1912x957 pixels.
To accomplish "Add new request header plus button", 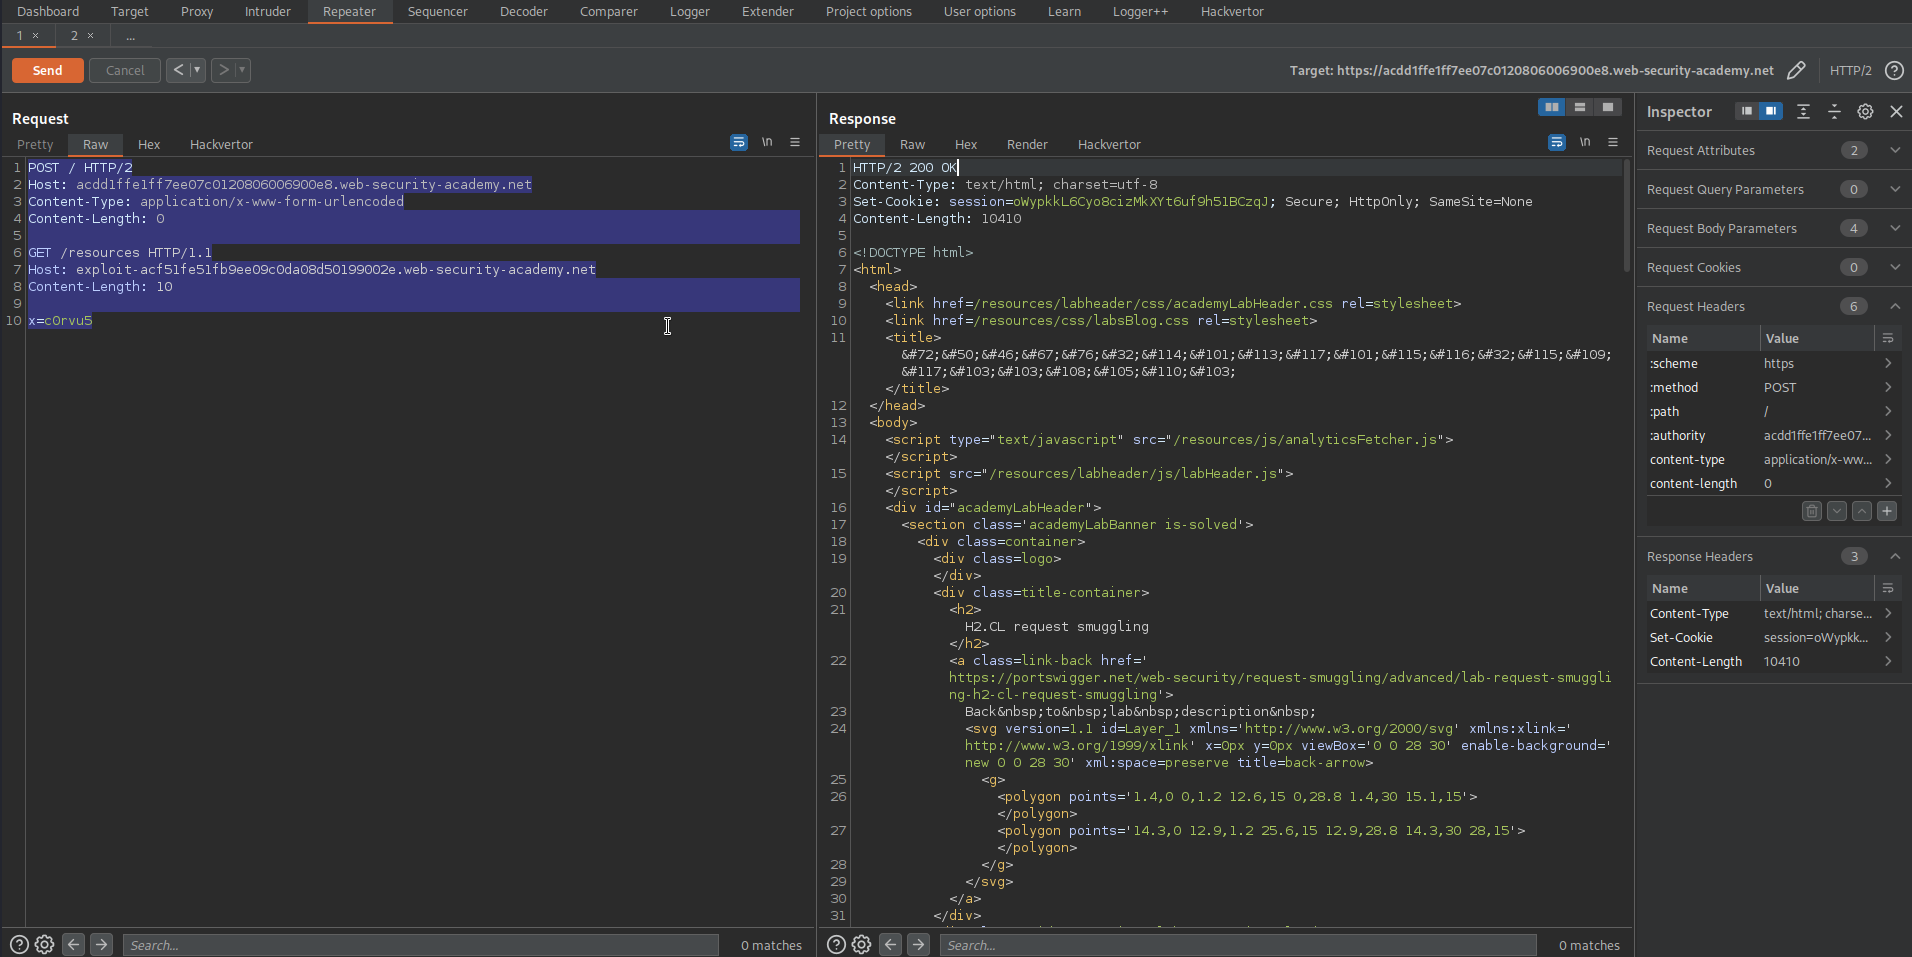I will coord(1887,511).
